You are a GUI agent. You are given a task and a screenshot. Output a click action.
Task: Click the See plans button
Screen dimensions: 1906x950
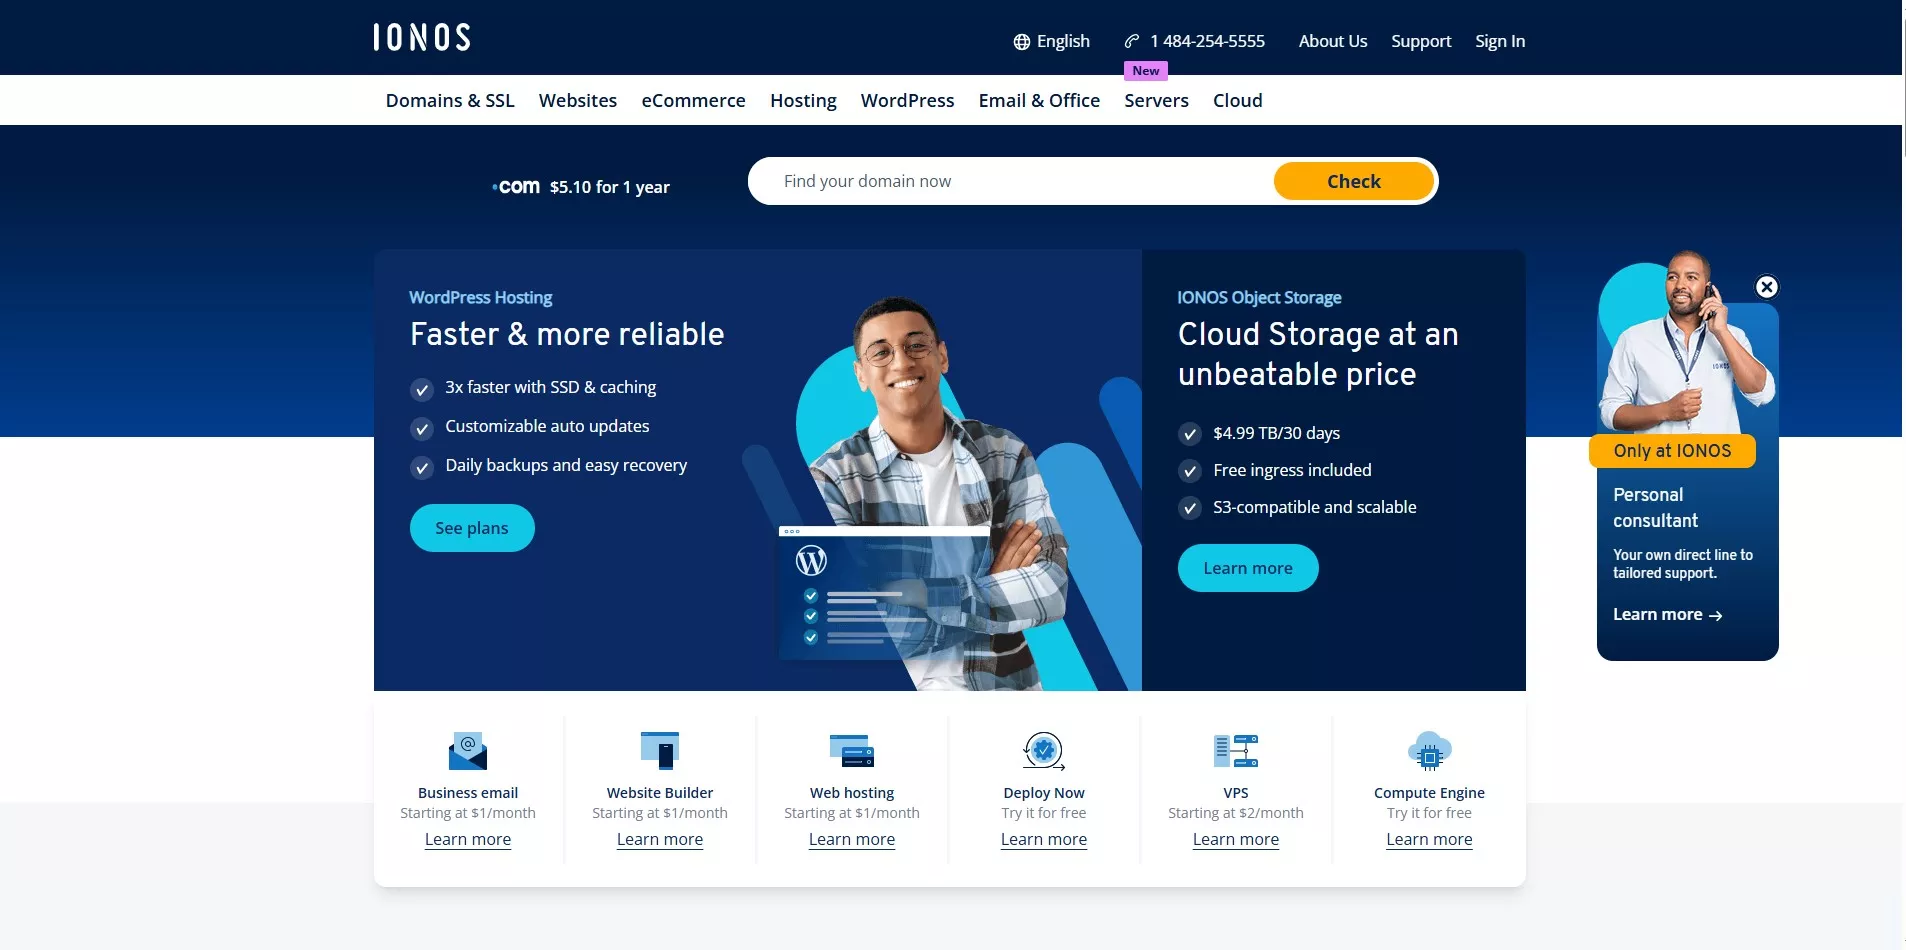coord(472,528)
